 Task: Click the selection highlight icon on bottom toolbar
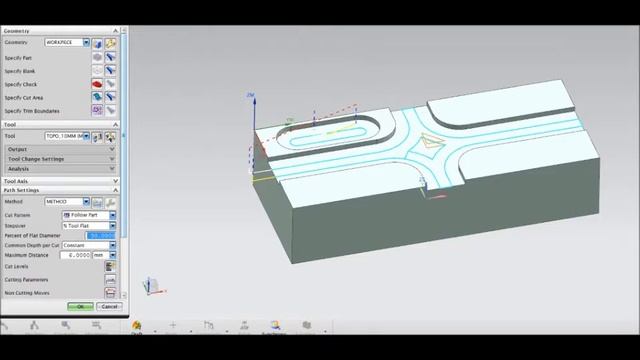click(275, 325)
